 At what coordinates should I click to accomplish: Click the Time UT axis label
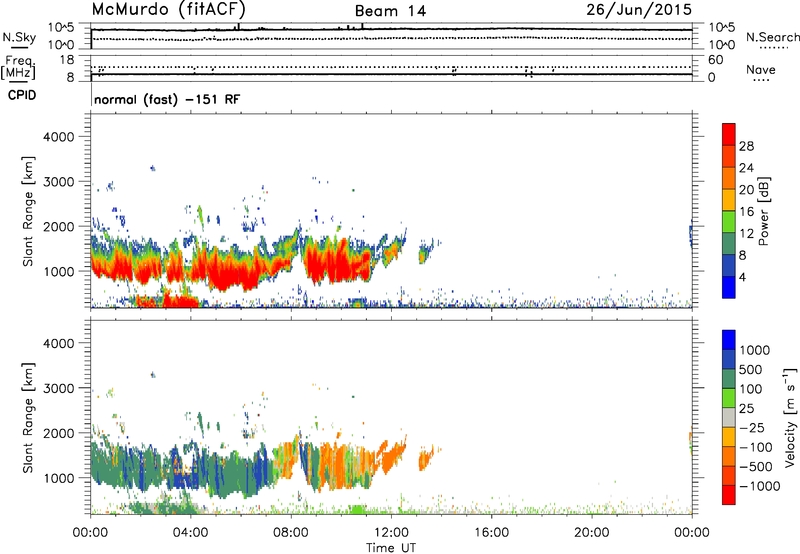(x=391, y=548)
